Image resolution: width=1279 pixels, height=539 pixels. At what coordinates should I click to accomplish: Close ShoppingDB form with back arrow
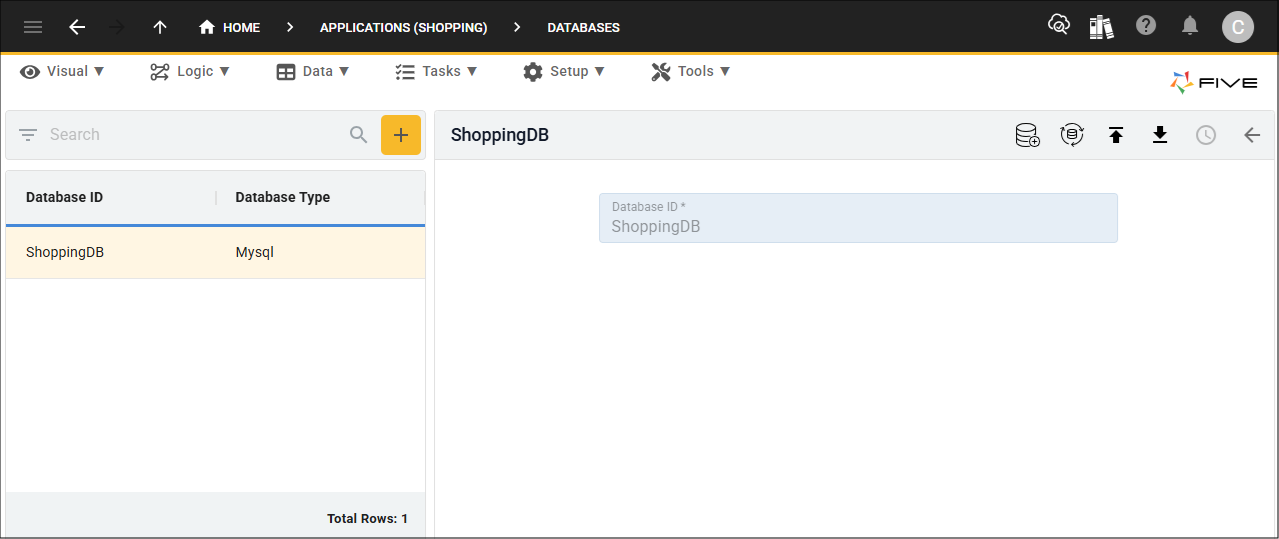click(x=1252, y=135)
